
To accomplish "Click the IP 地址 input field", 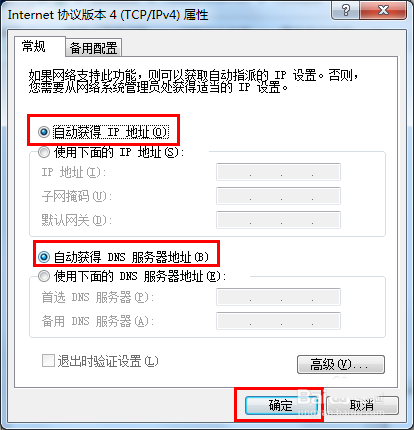I will pyautogui.click(x=278, y=172).
